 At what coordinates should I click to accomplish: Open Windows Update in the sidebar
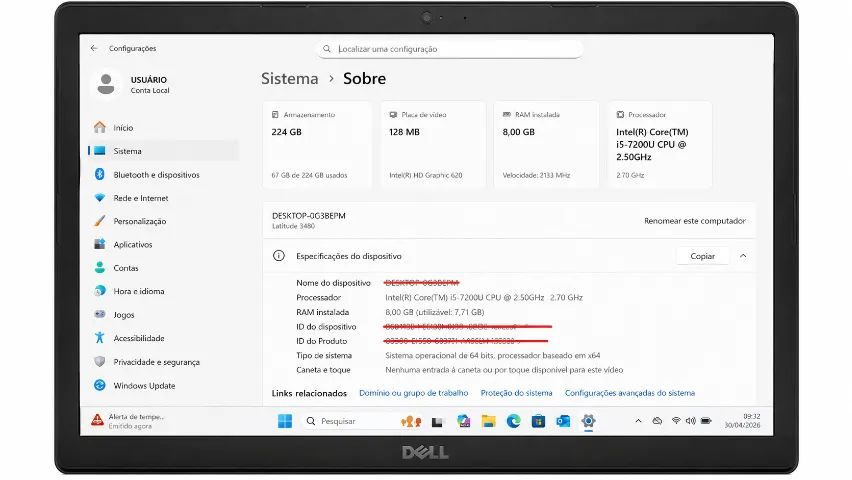pos(163,385)
